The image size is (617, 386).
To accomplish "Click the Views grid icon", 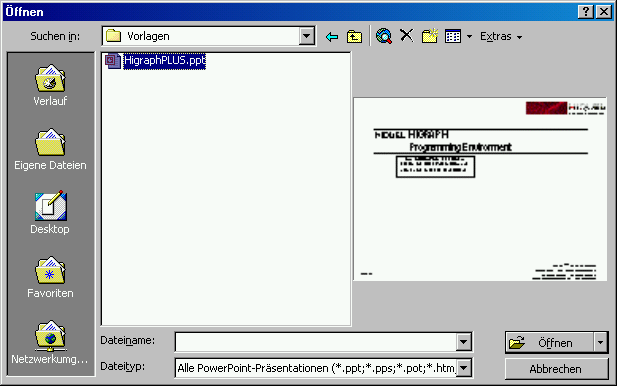I will [453, 37].
